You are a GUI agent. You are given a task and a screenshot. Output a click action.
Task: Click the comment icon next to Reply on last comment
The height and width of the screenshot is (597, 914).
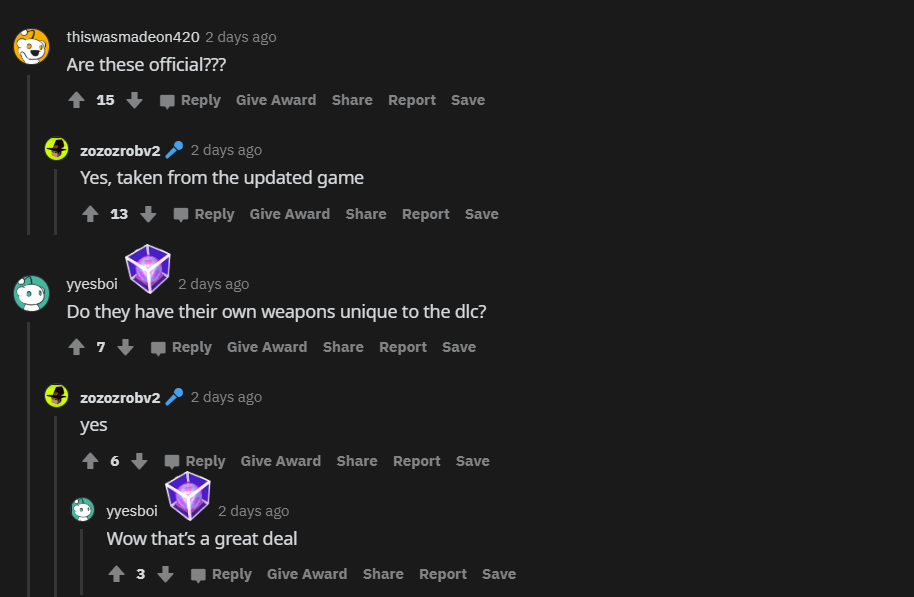click(x=198, y=575)
